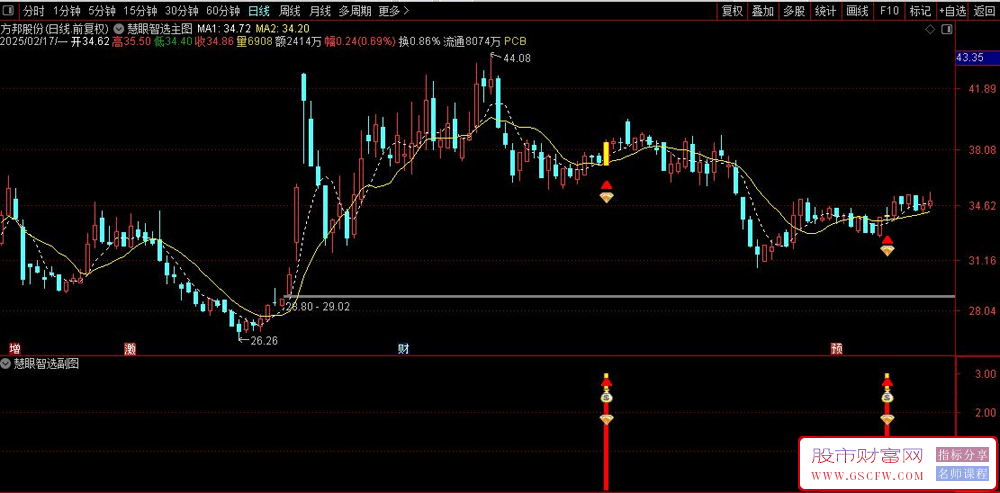The width and height of the screenshot is (1000, 493).
Task: Click the 复权 adjustment button
Action: (732, 10)
